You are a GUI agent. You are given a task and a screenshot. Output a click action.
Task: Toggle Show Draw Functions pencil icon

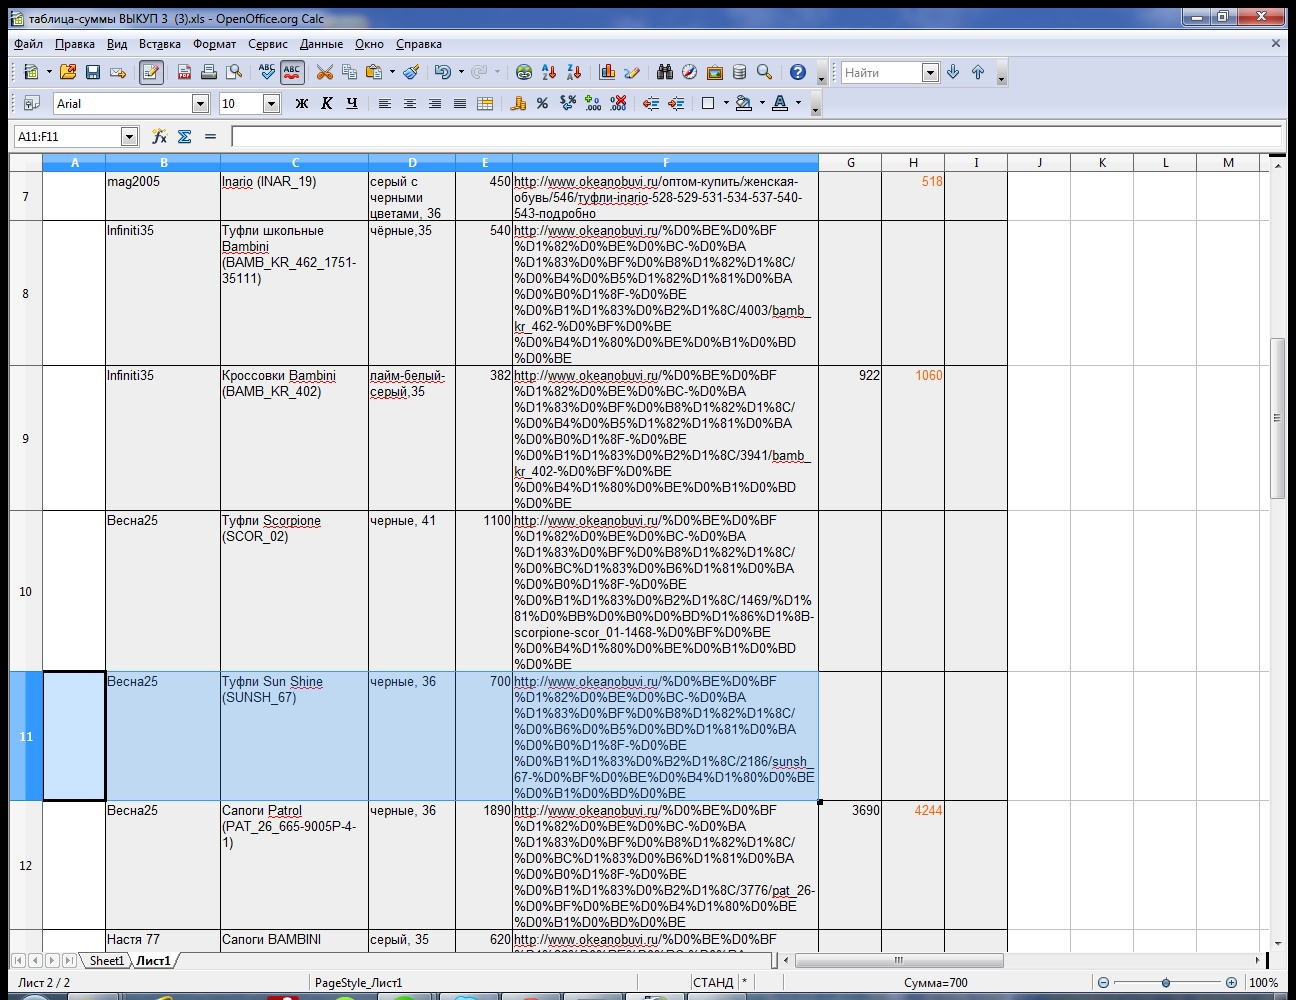pos(632,72)
